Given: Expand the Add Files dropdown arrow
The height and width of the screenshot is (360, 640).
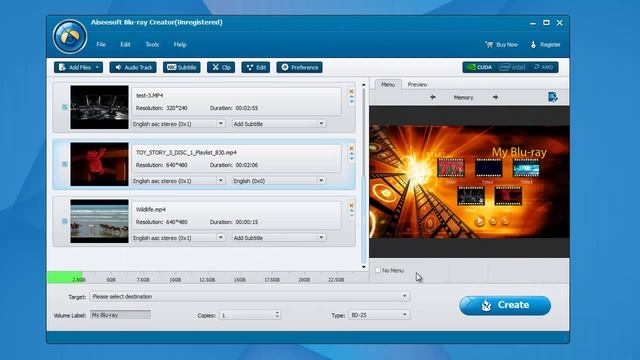Looking at the screenshot, I should [x=98, y=67].
